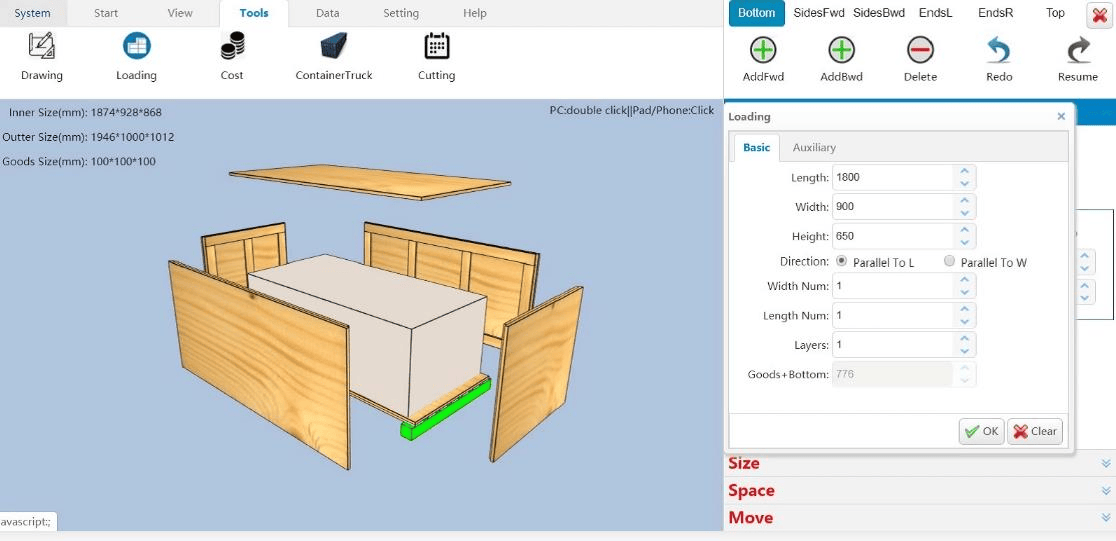
Task: Decrease the Height value with down arrow
Action: [964, 243]
